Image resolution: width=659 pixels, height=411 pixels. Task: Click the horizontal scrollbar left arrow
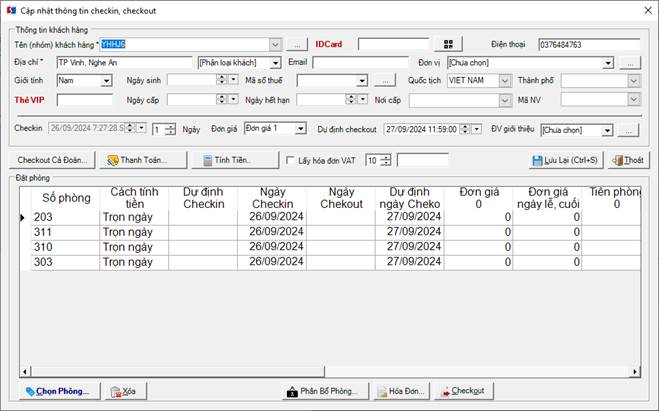click(x=25, y=371)
